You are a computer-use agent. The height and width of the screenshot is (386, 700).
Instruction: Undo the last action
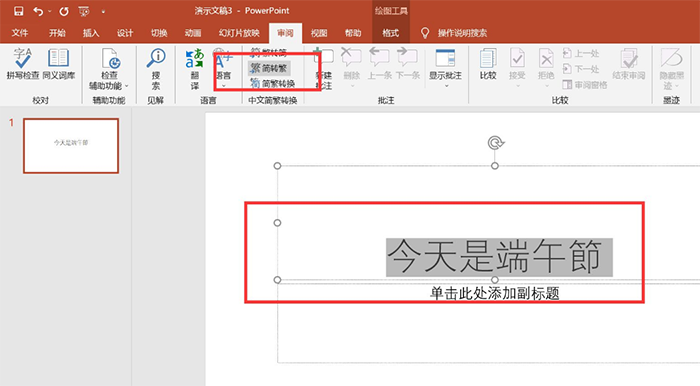[x=38, y=11]
